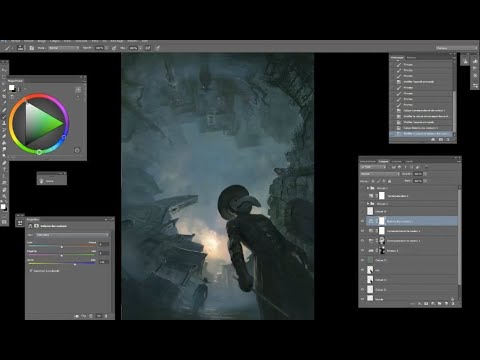Image resolution: width=480 pixels, height=360 pixels.
Task: Select the Clone Stamp tool in the toolbar
Action: 4,123
